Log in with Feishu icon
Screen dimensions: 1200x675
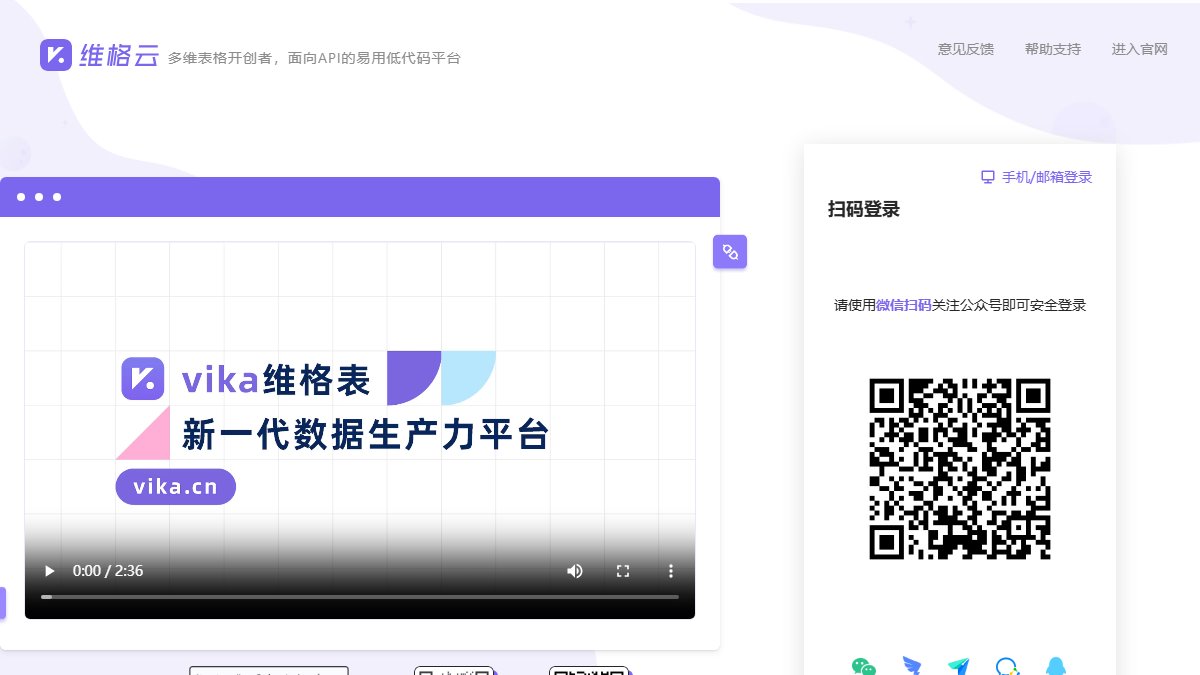coord(959,667)
